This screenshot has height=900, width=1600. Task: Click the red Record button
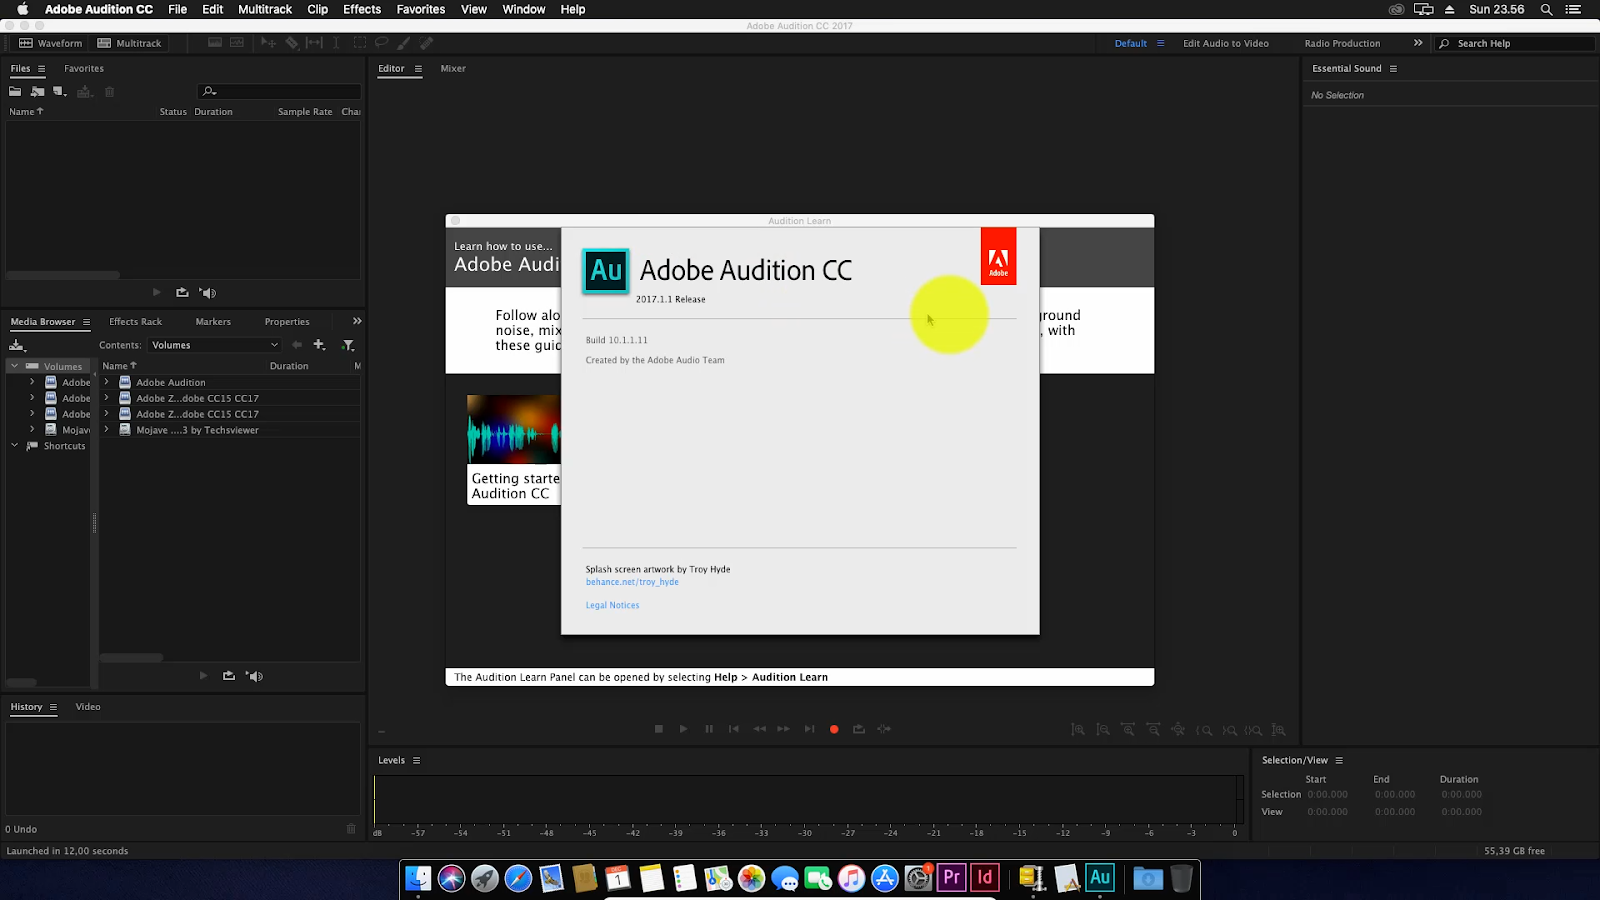click(x=834, y=729)
